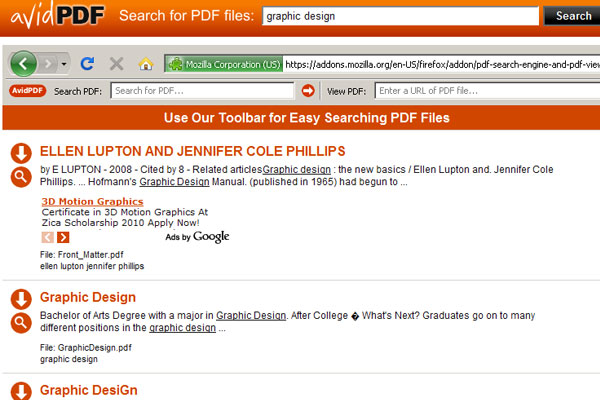Click the Use Our Toolbar for Easy Searching banner
The width and height of the screenshot is (600, 400).
[302, 118]
